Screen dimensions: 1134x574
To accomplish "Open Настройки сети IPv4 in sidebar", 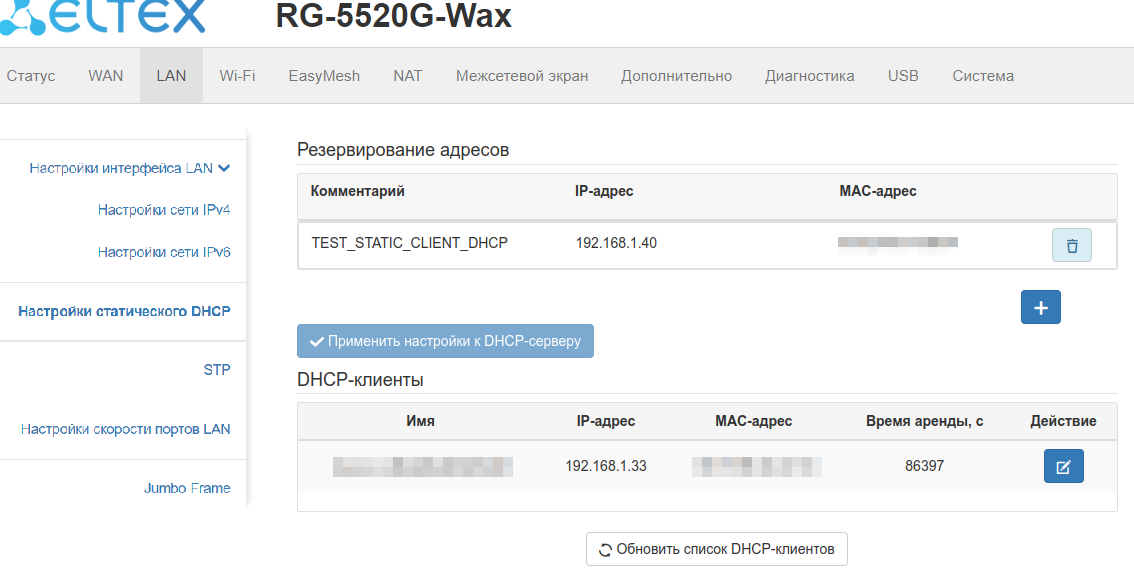I will click(164, 210).
